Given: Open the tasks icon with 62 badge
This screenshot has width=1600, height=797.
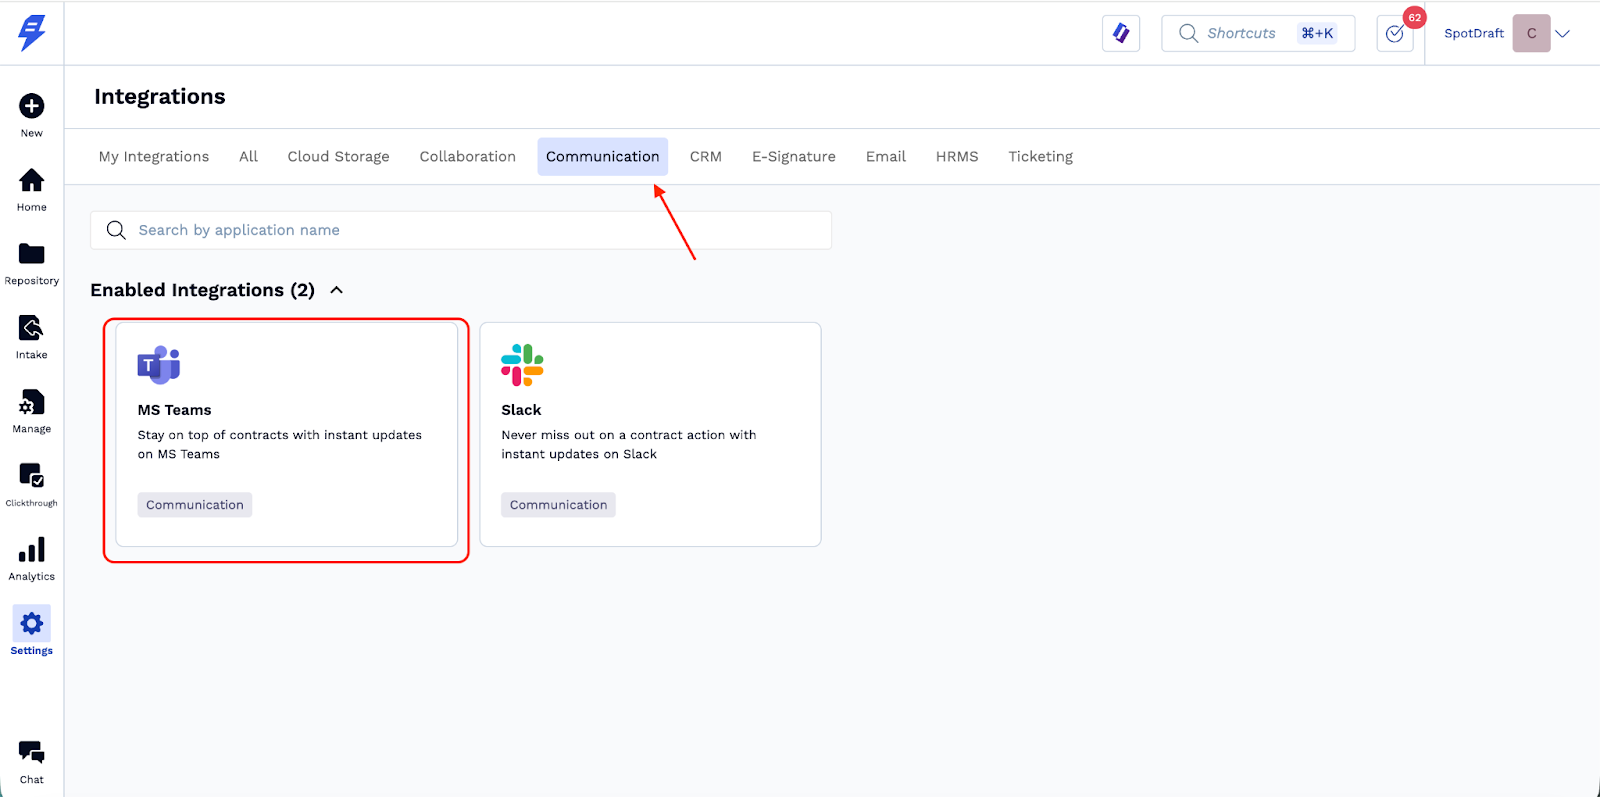Looking at the screenshot, I should click(1395, 34).
